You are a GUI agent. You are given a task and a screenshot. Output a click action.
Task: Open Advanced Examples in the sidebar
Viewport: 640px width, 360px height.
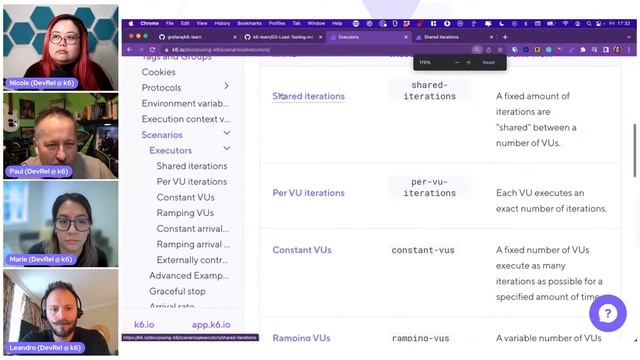coord(189,276)
